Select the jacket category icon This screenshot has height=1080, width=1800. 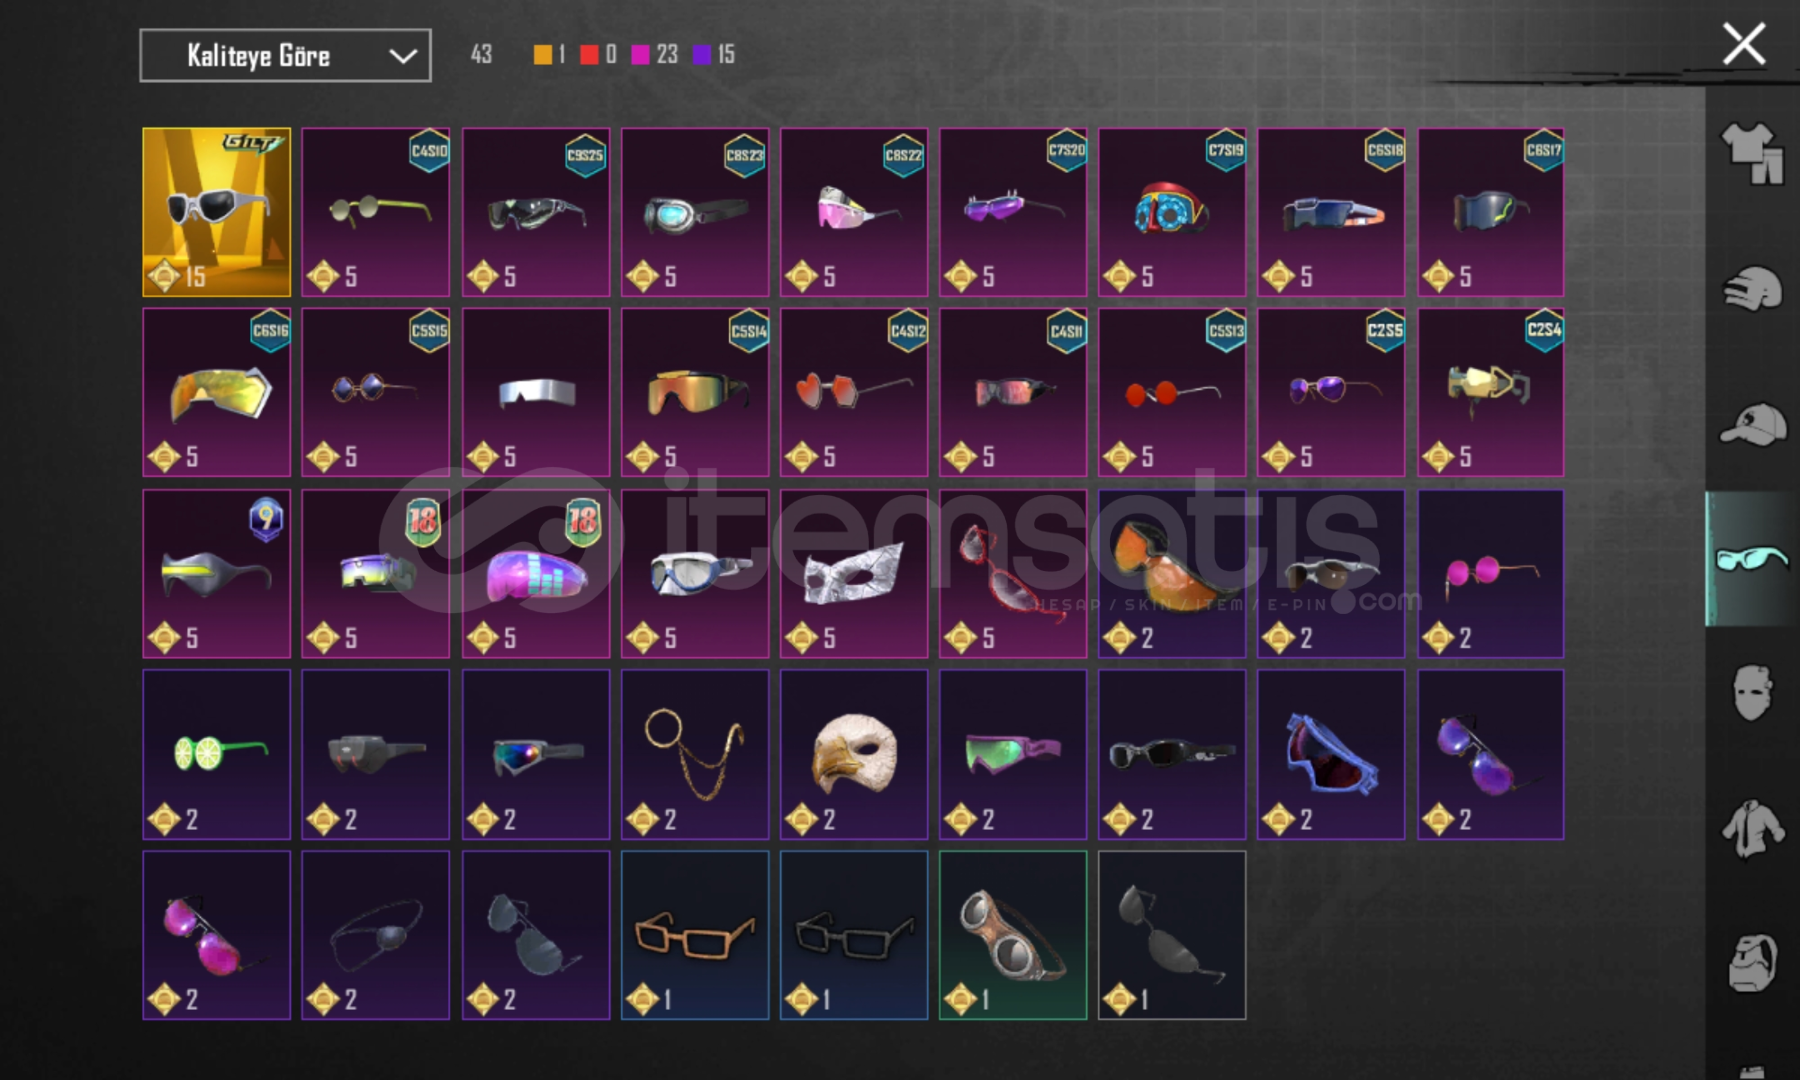click(1752, 829)
